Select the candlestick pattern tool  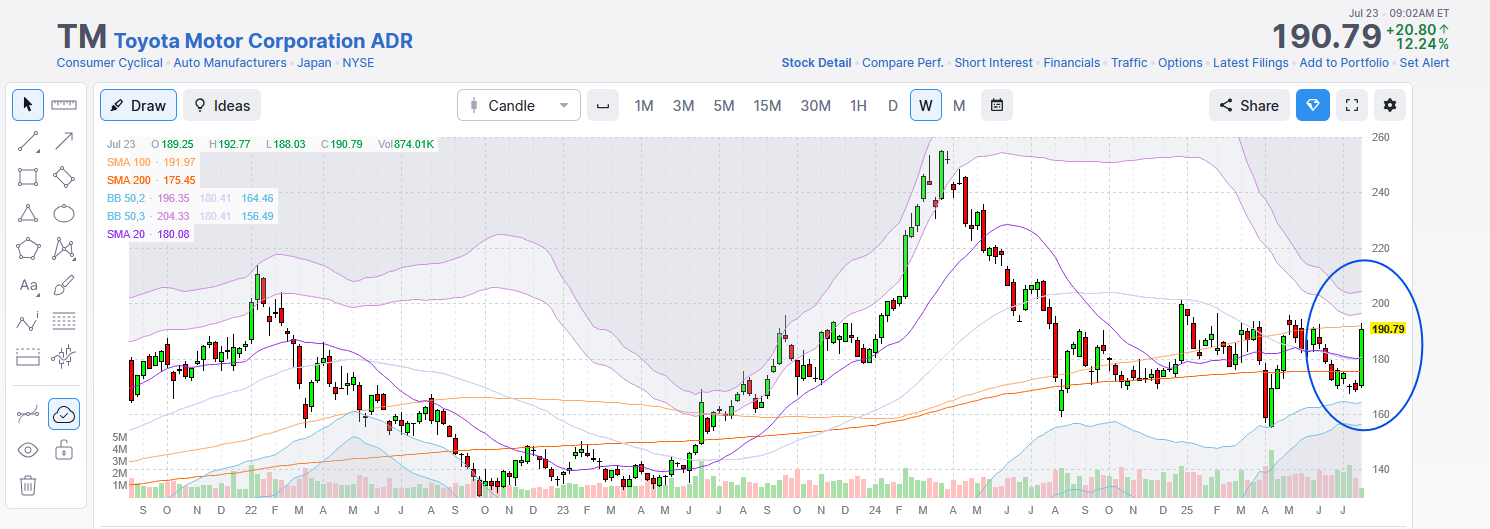(x=65, y=358)
